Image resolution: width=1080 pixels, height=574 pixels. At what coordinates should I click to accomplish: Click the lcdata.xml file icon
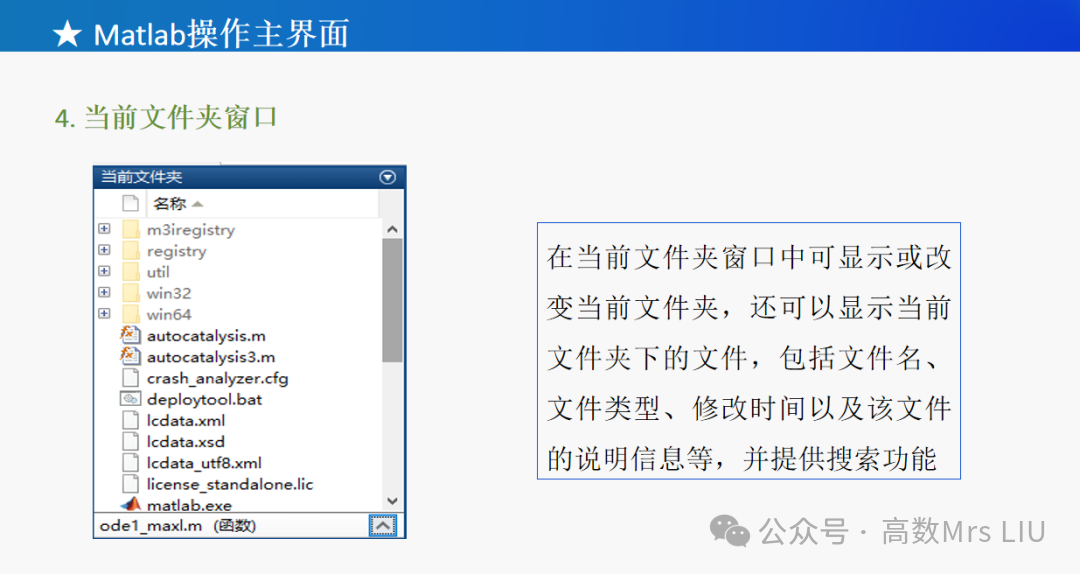[130, 420]
